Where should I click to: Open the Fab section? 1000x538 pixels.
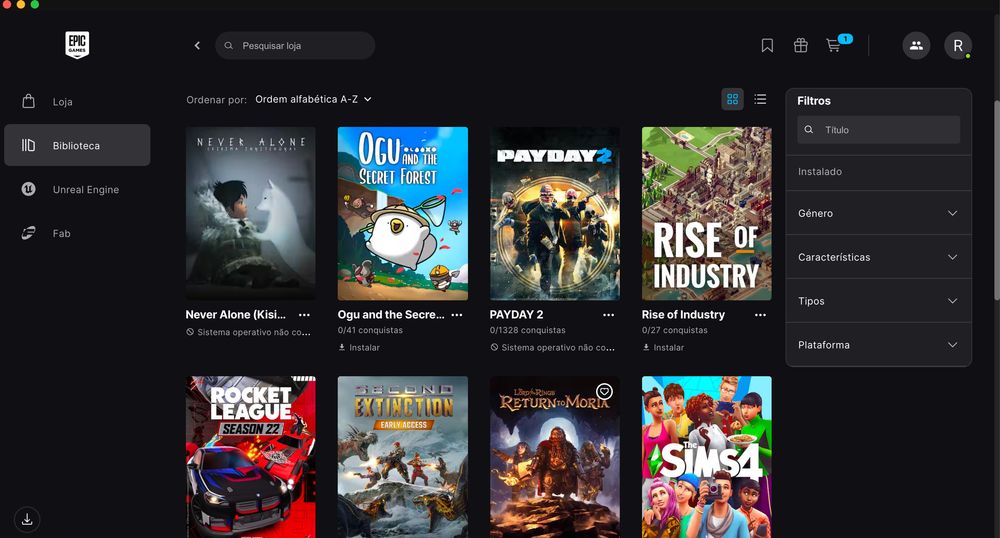[77, 233]
